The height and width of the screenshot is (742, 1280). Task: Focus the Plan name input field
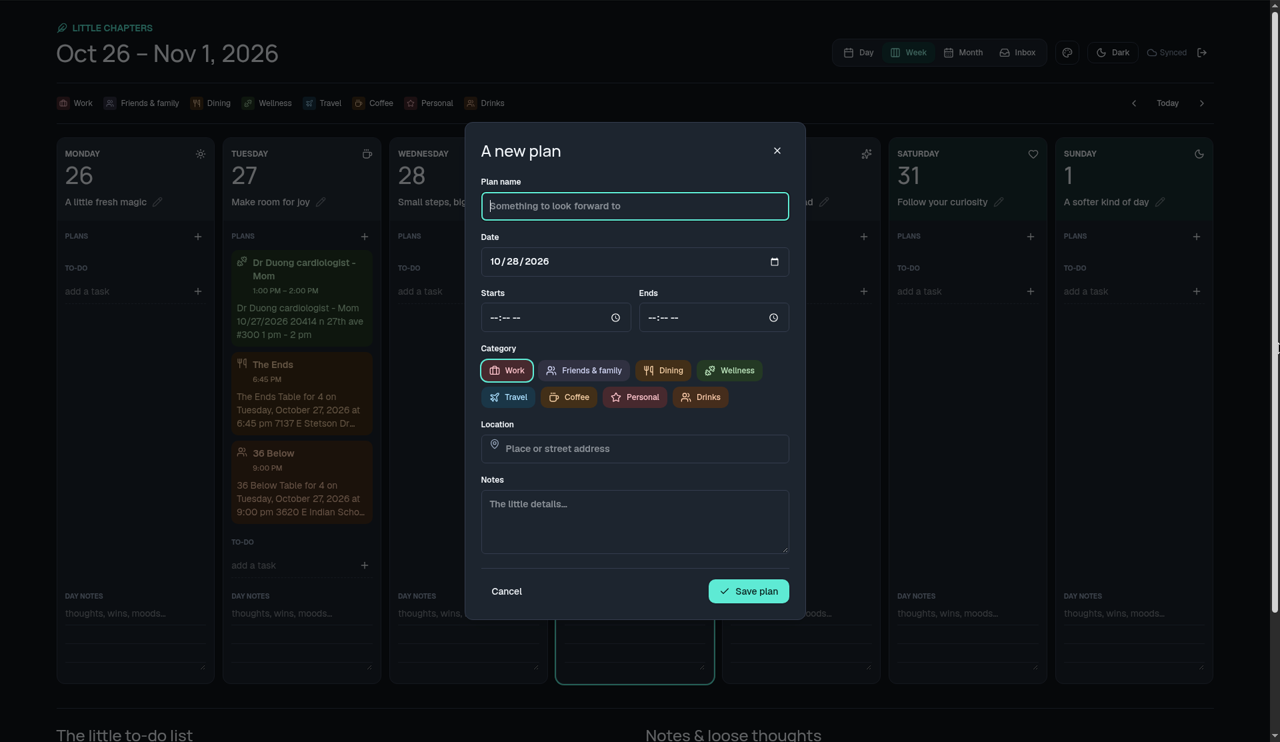point(635,206)
